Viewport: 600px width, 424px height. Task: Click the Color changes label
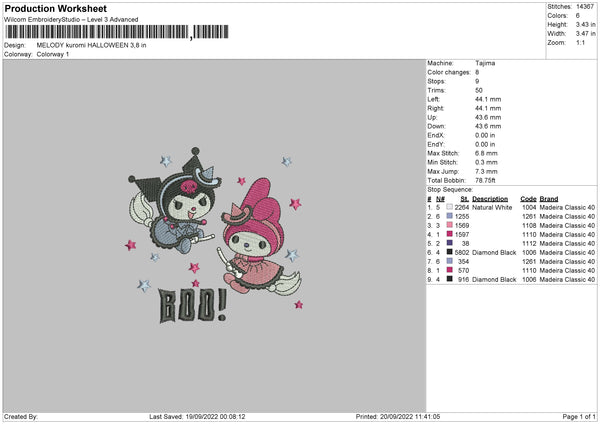[x=449, y=72]
